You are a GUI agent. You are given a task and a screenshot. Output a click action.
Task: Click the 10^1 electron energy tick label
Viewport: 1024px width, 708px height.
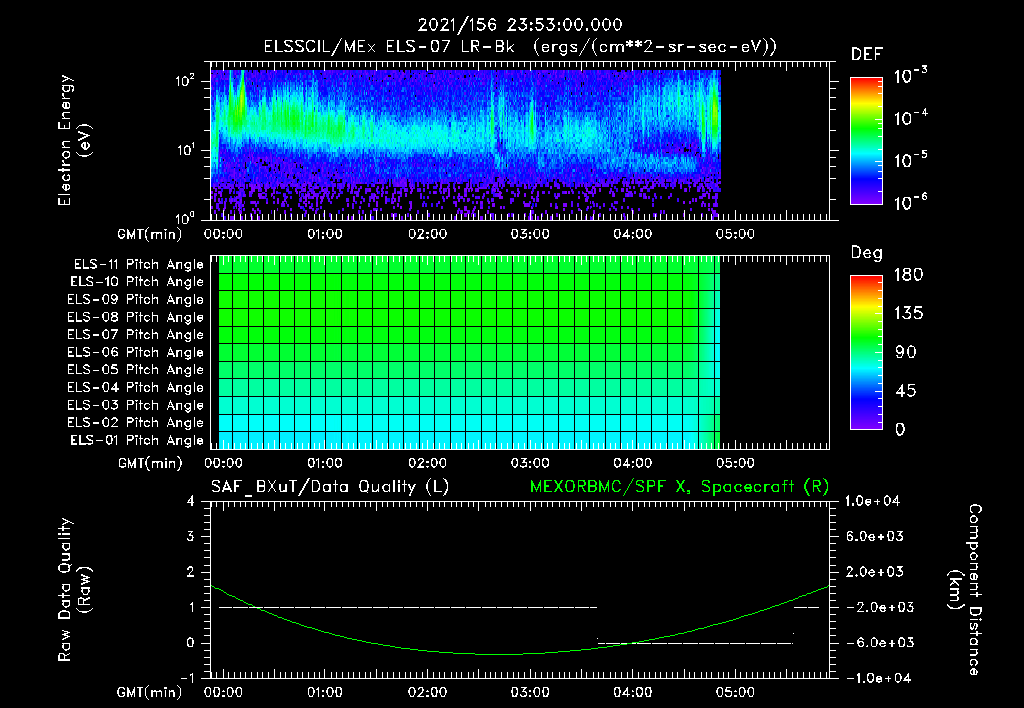[x=185, y=150]
